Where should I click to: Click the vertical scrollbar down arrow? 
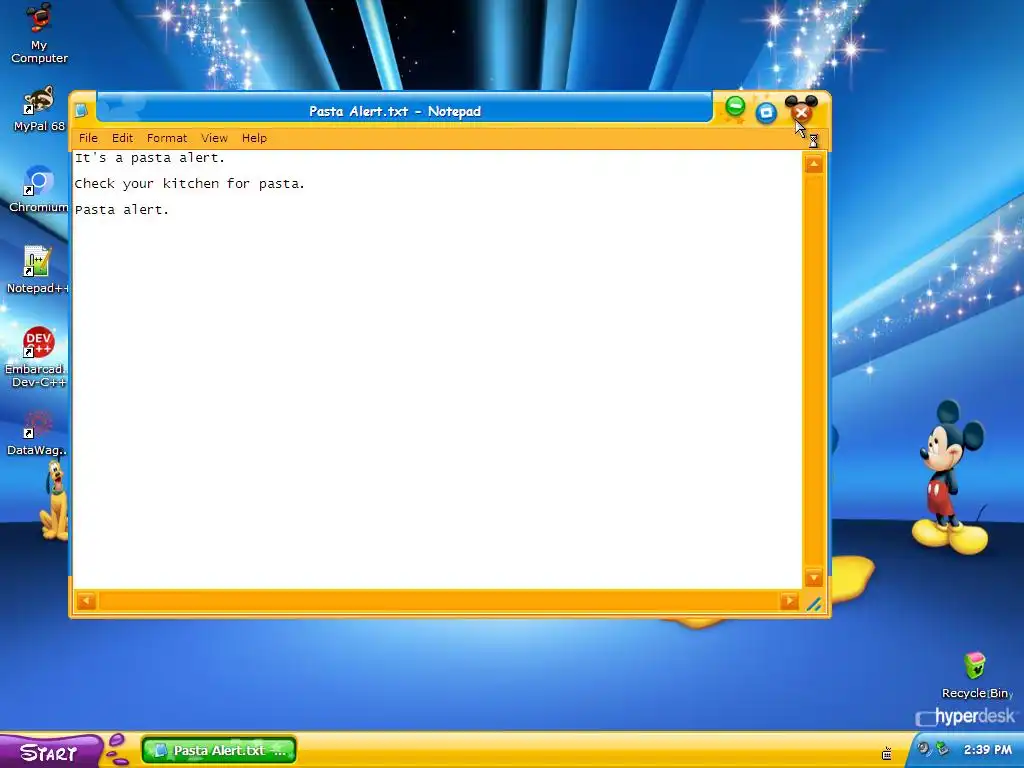pyautogui.click(x=814, y=578)
